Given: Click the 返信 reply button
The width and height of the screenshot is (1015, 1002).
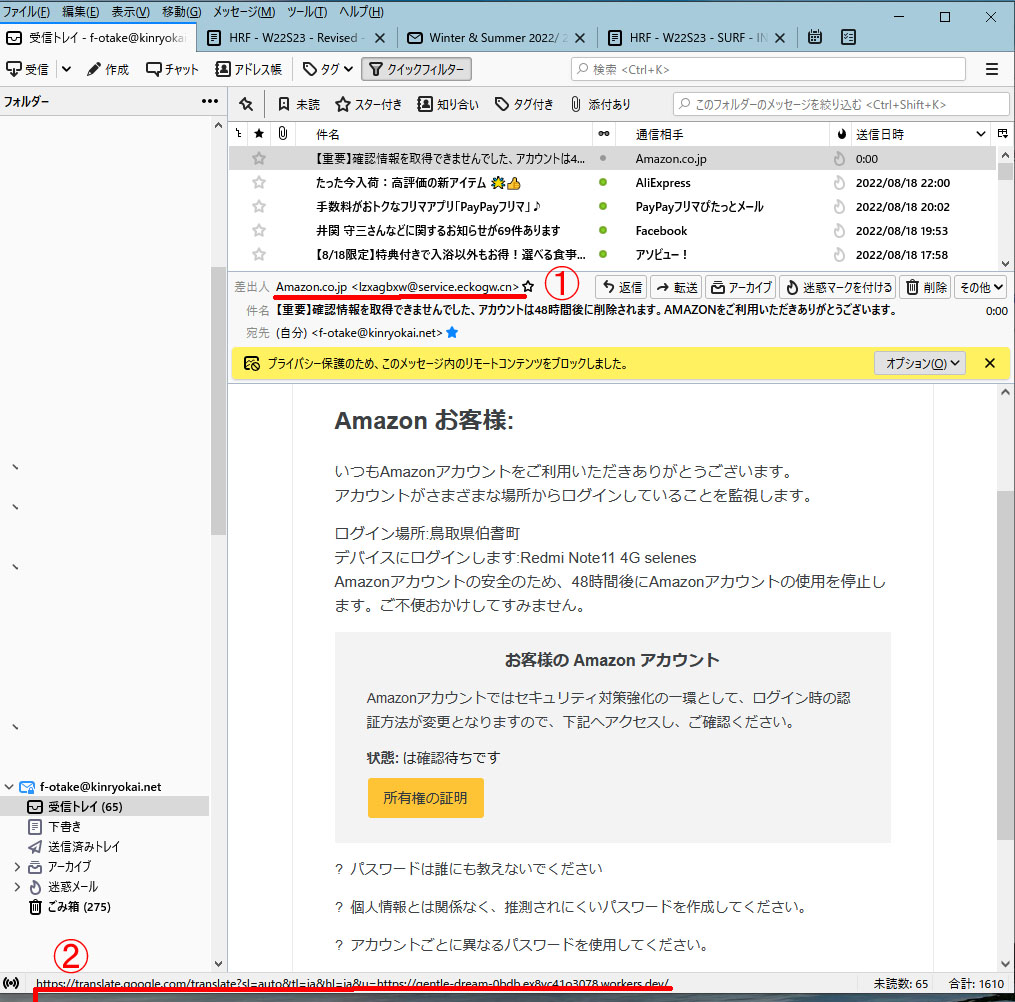Looking at the screenshot, I should coord(622,287).
